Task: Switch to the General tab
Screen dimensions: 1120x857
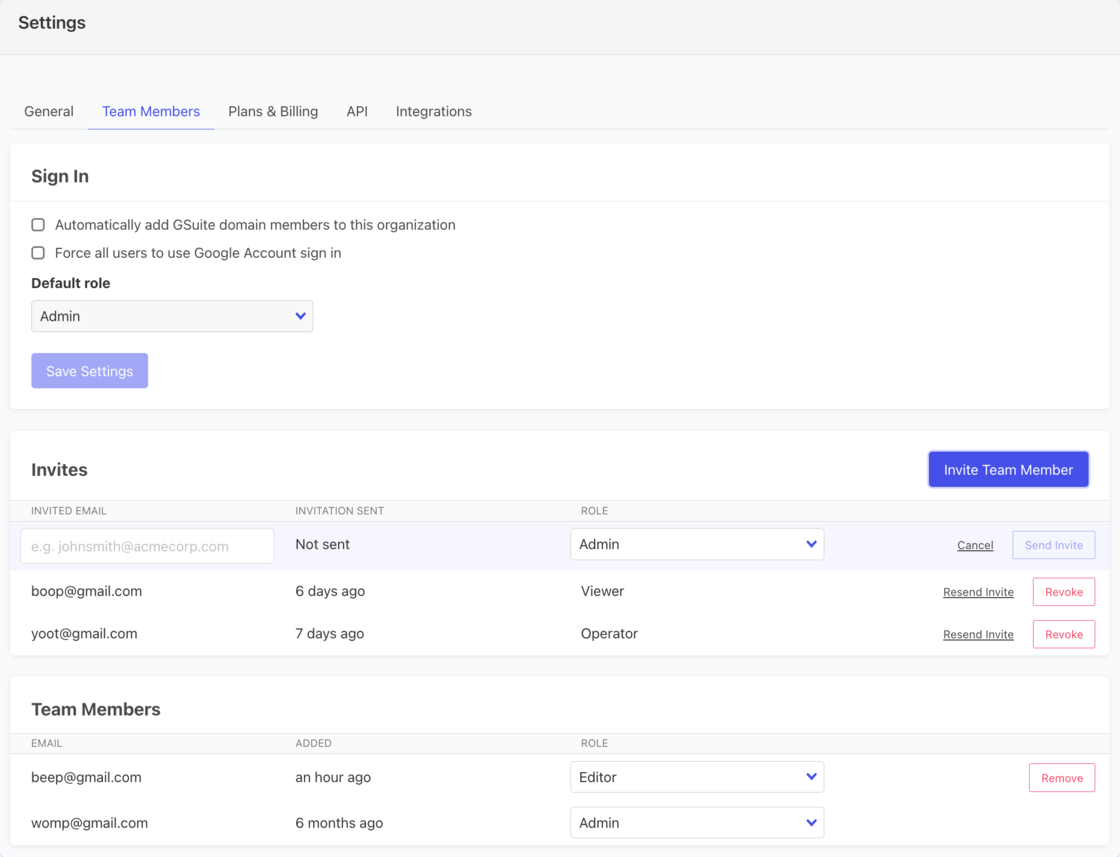Action: pyautogui.click(x=49, y=111)
